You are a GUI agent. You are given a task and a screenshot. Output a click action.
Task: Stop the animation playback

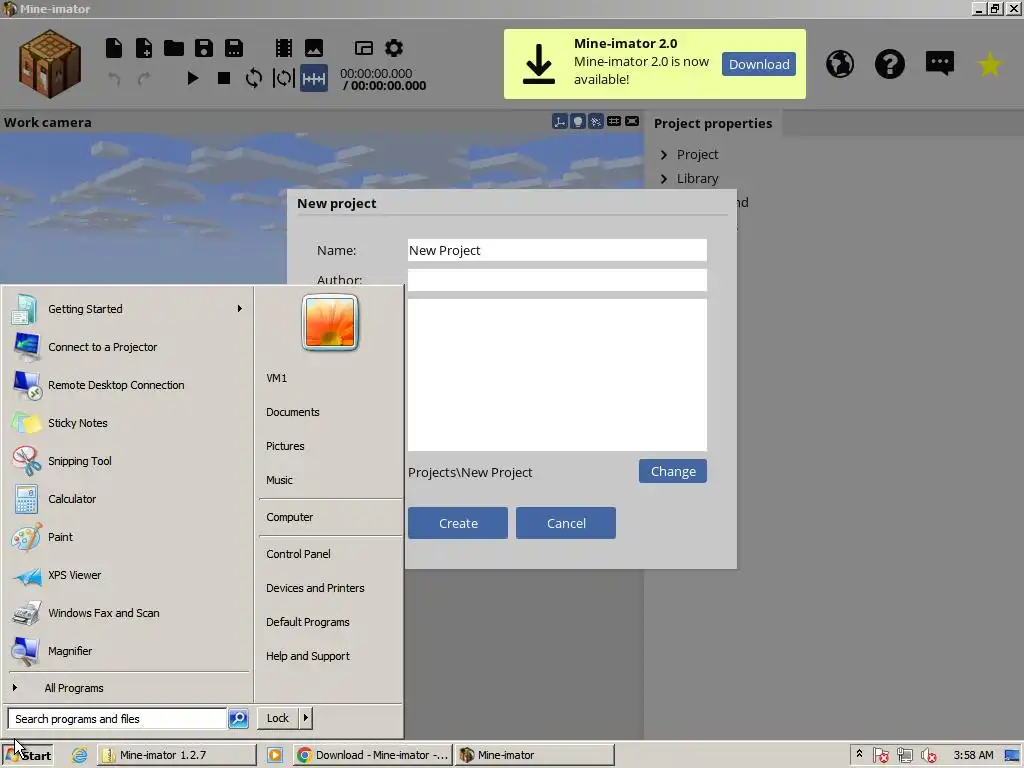(x=223, y=78)
